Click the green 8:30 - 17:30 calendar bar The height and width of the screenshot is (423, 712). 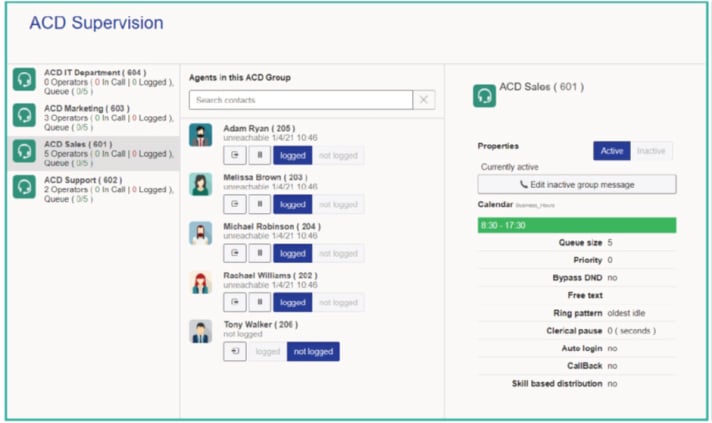(576, 225)
